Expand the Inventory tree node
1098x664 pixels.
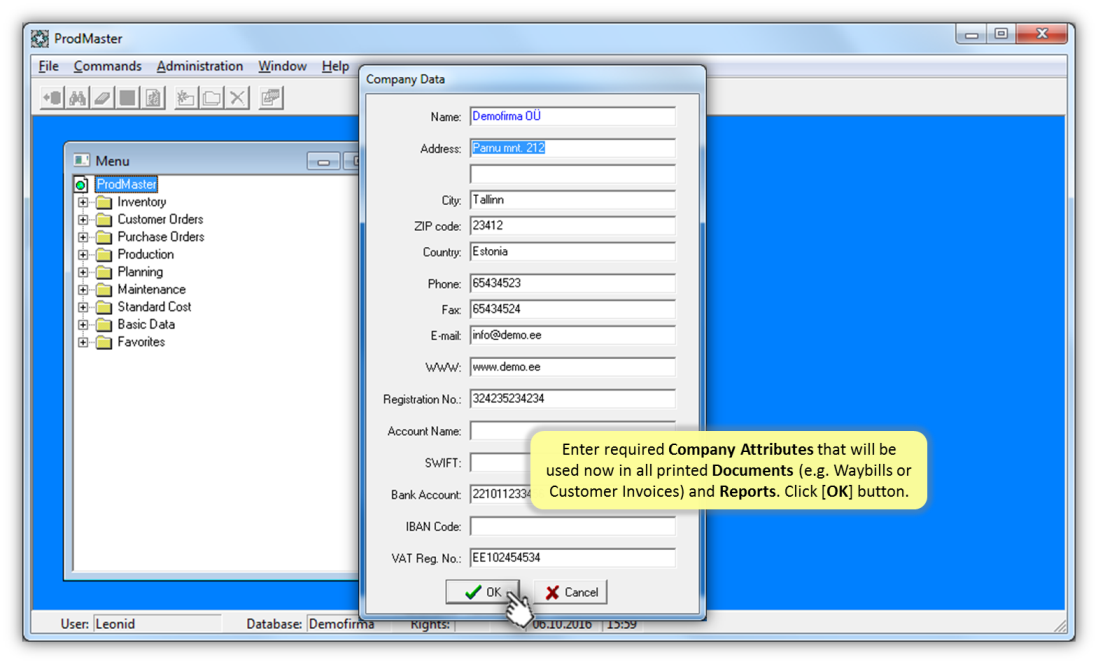click(83, 202)
